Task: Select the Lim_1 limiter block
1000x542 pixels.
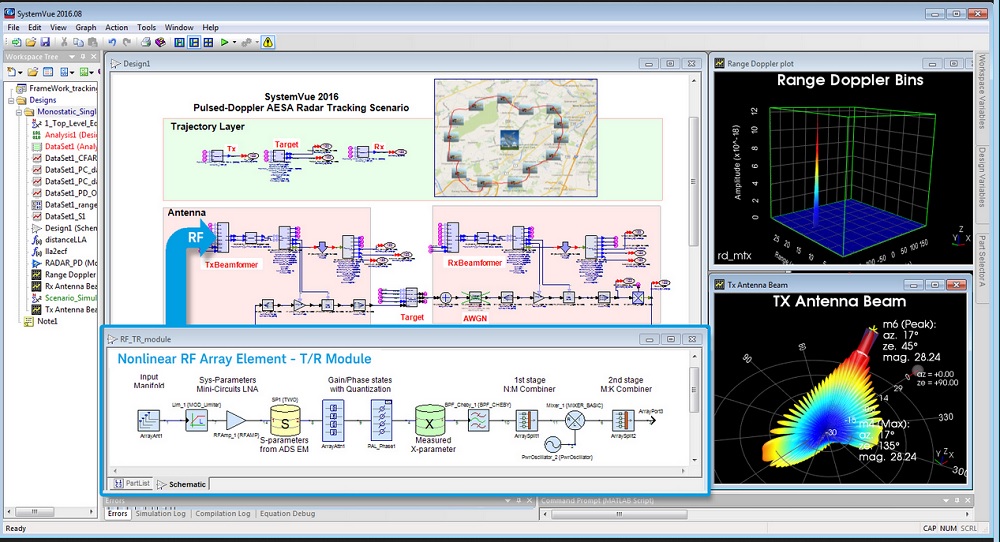Action: (x=196, y=420)
